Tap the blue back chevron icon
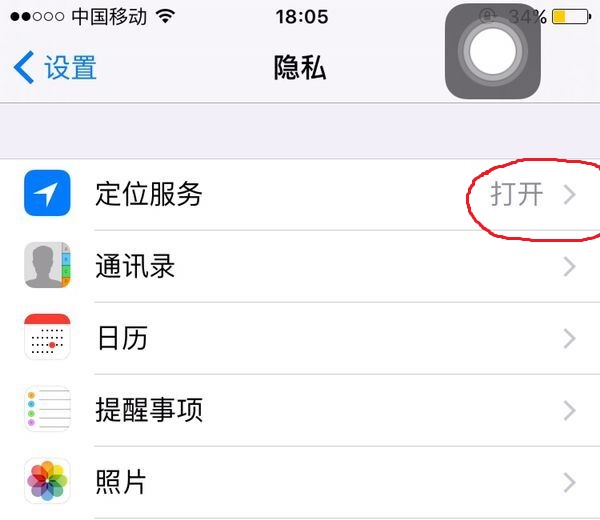600x520 pixels. click(x=24, y=67)
